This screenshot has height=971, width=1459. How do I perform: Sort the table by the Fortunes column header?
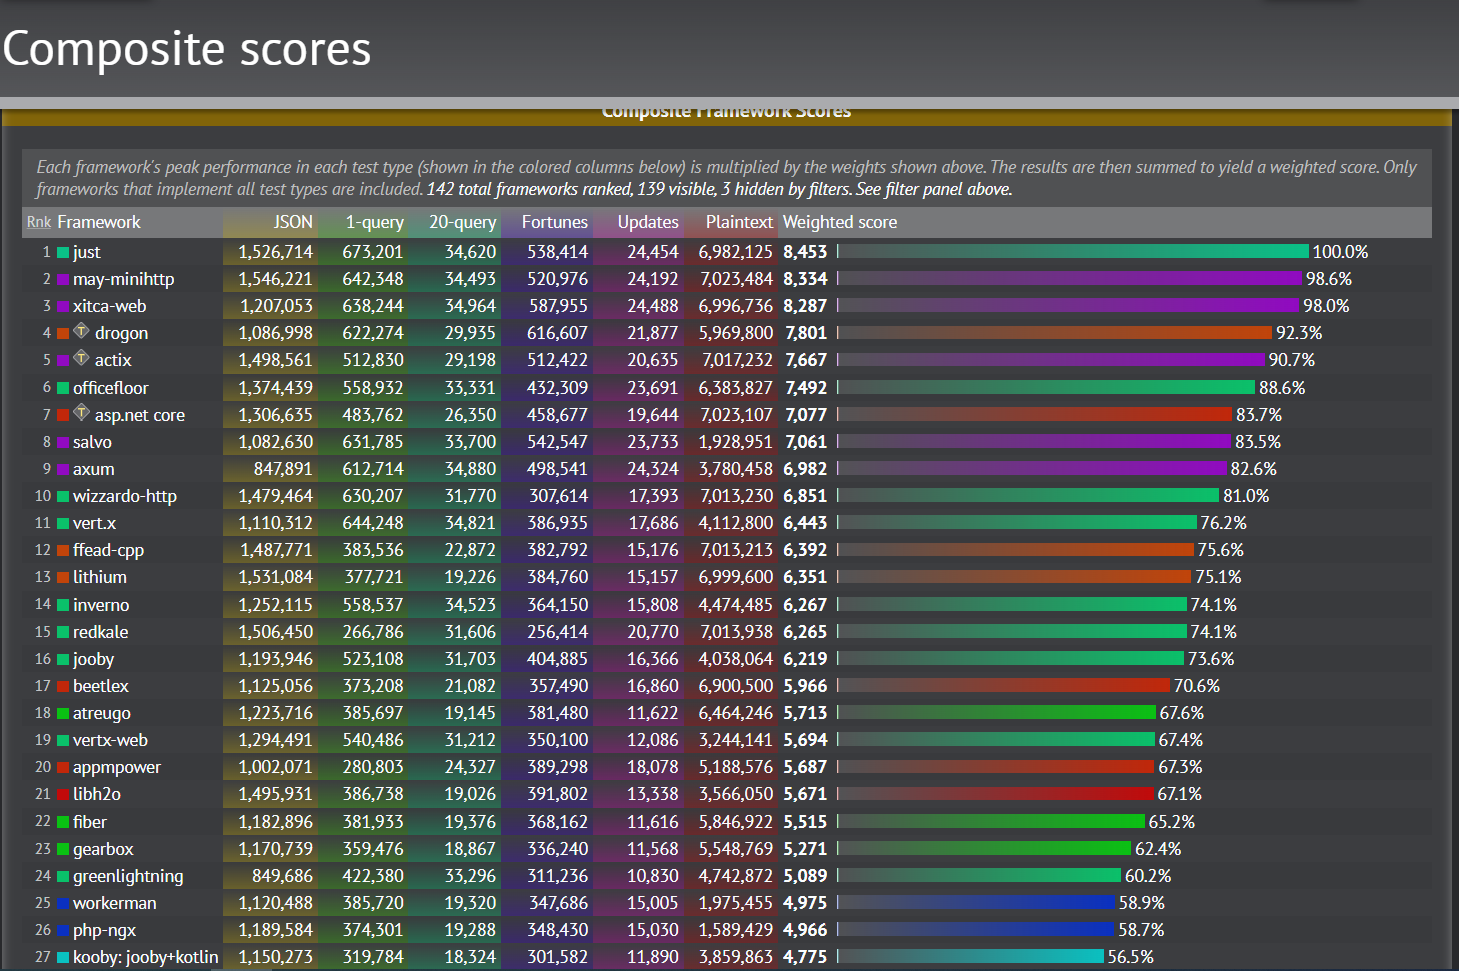pos(554,222)
